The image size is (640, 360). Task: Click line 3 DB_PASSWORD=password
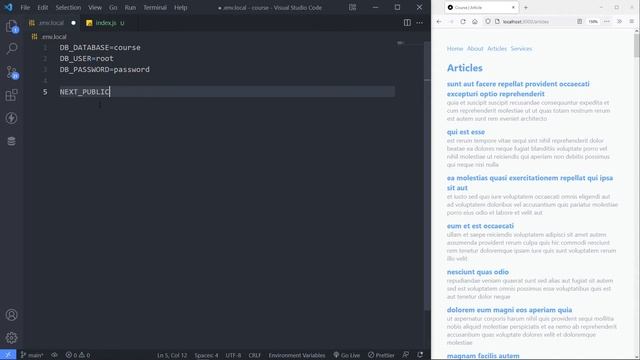pyautogui.click(x=104, y=69)
